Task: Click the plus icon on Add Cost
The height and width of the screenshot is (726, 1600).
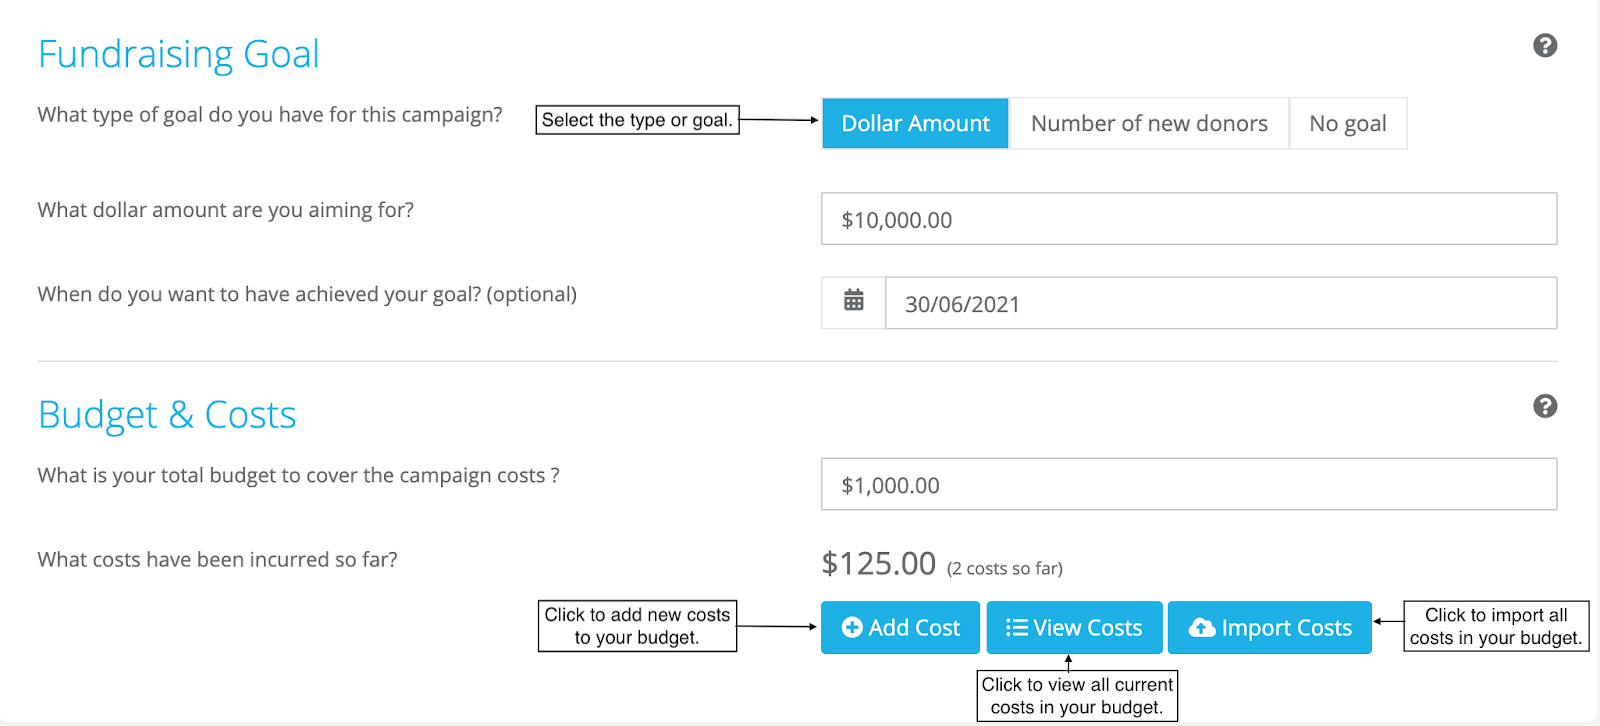Action: pos(852,628)
